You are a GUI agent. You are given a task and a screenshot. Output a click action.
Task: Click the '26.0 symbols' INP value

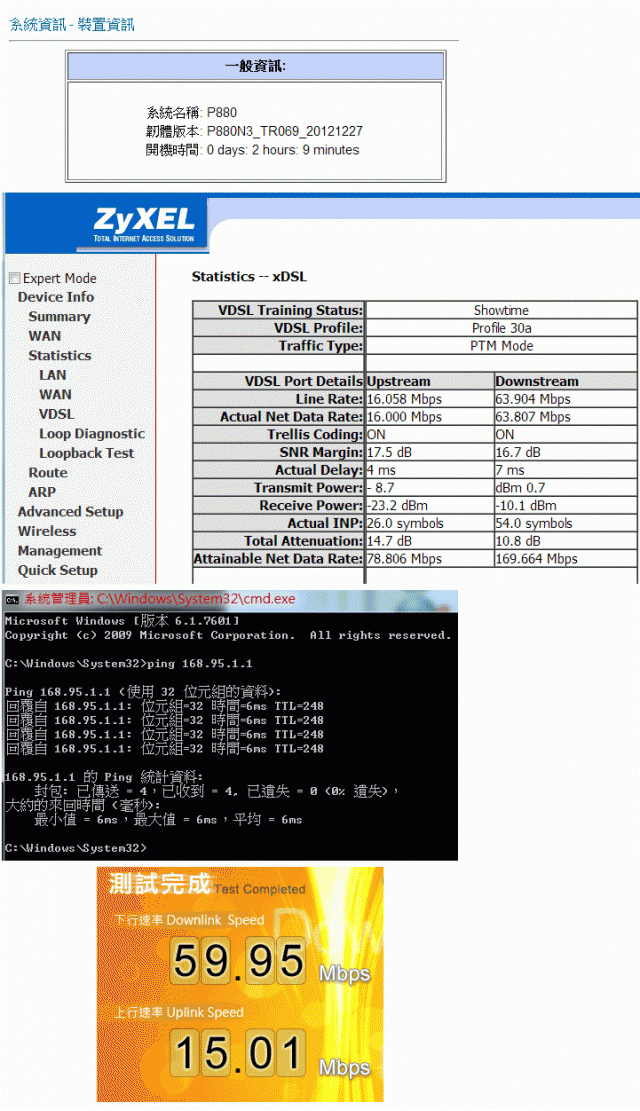click(x=405, y=523)
